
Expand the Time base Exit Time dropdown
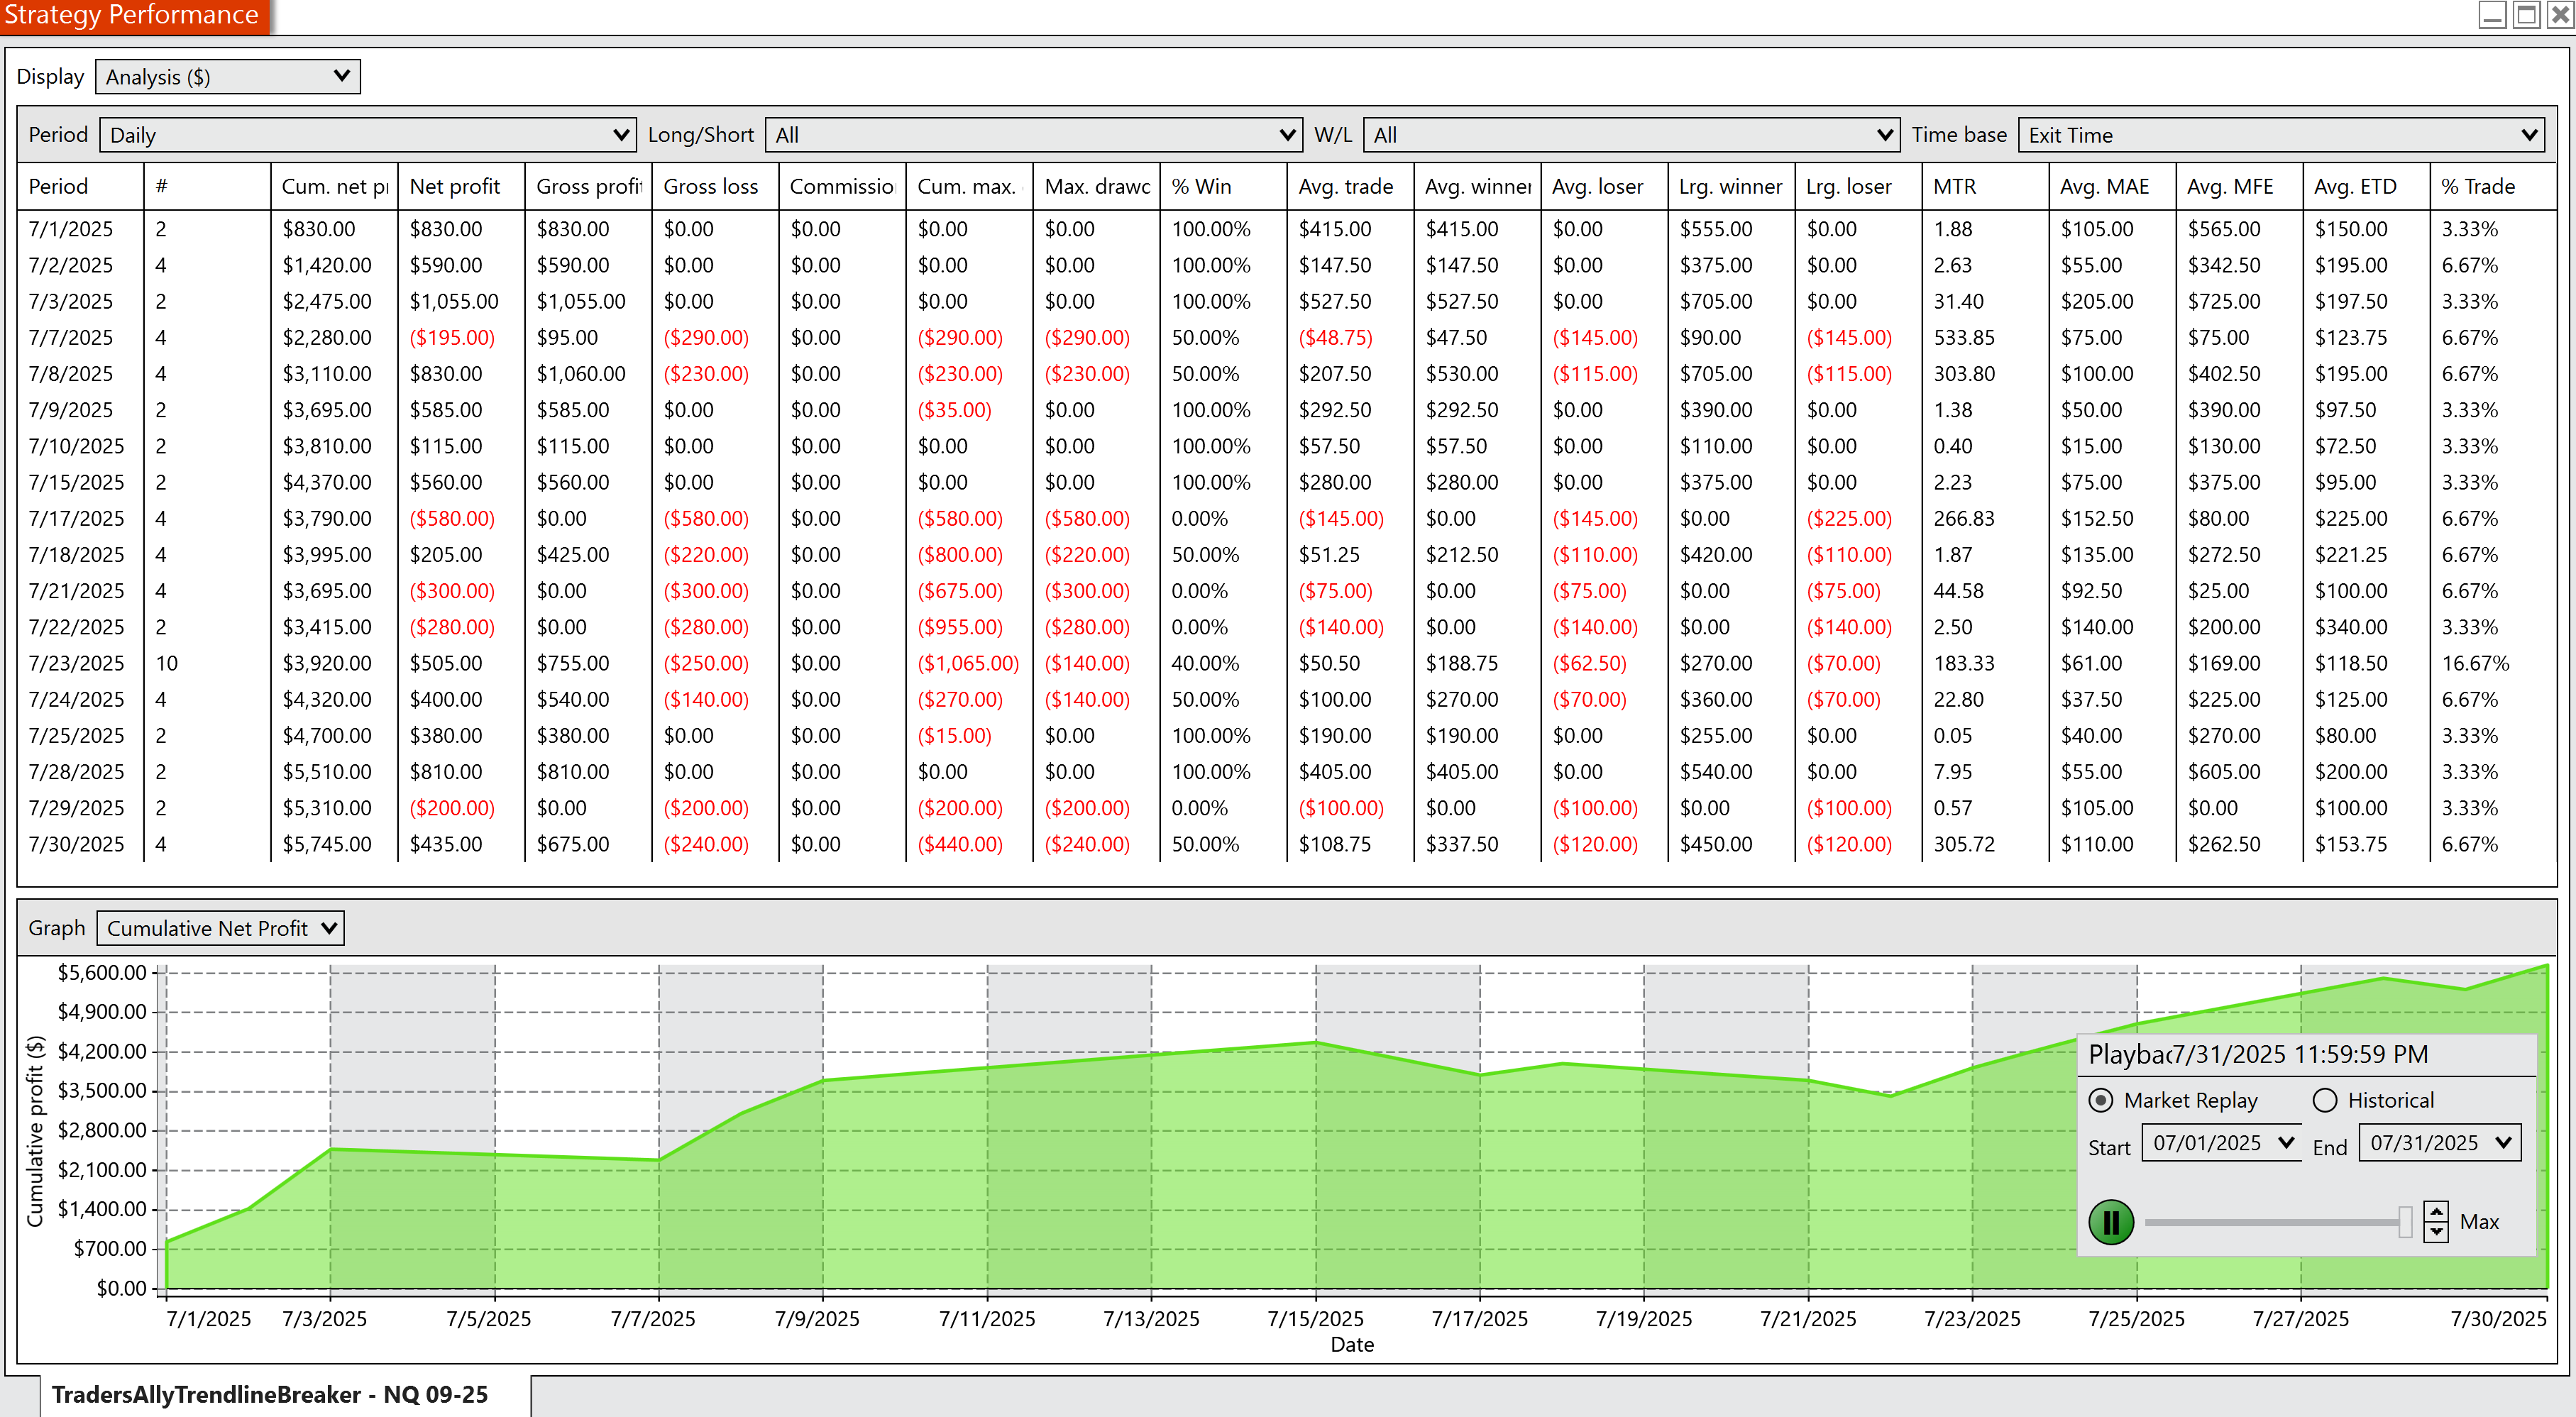point(2281,135)
